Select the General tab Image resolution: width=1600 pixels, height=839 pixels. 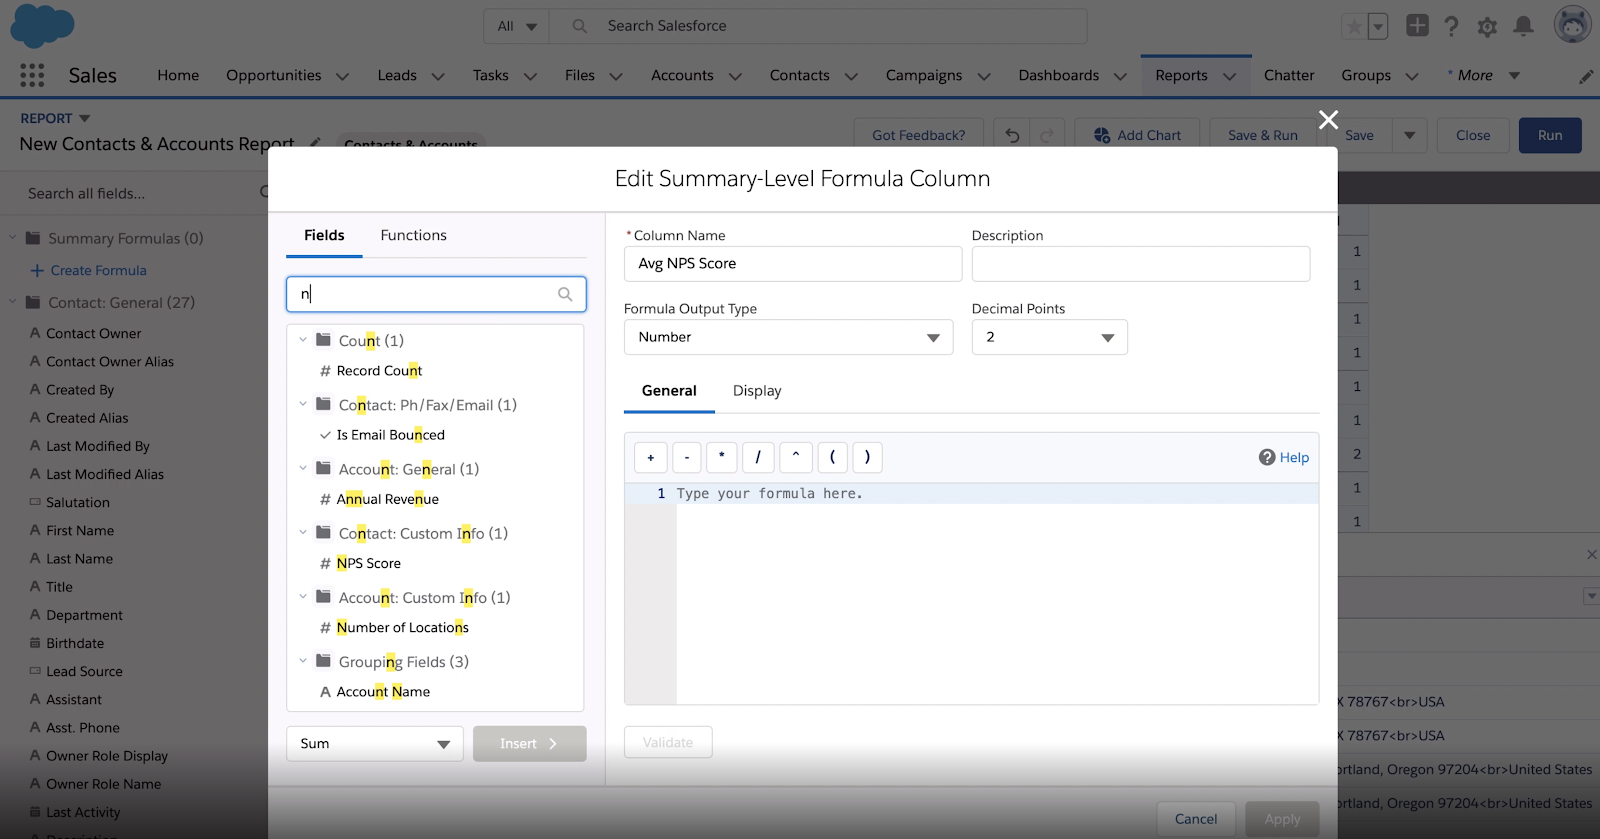point(669,391)
